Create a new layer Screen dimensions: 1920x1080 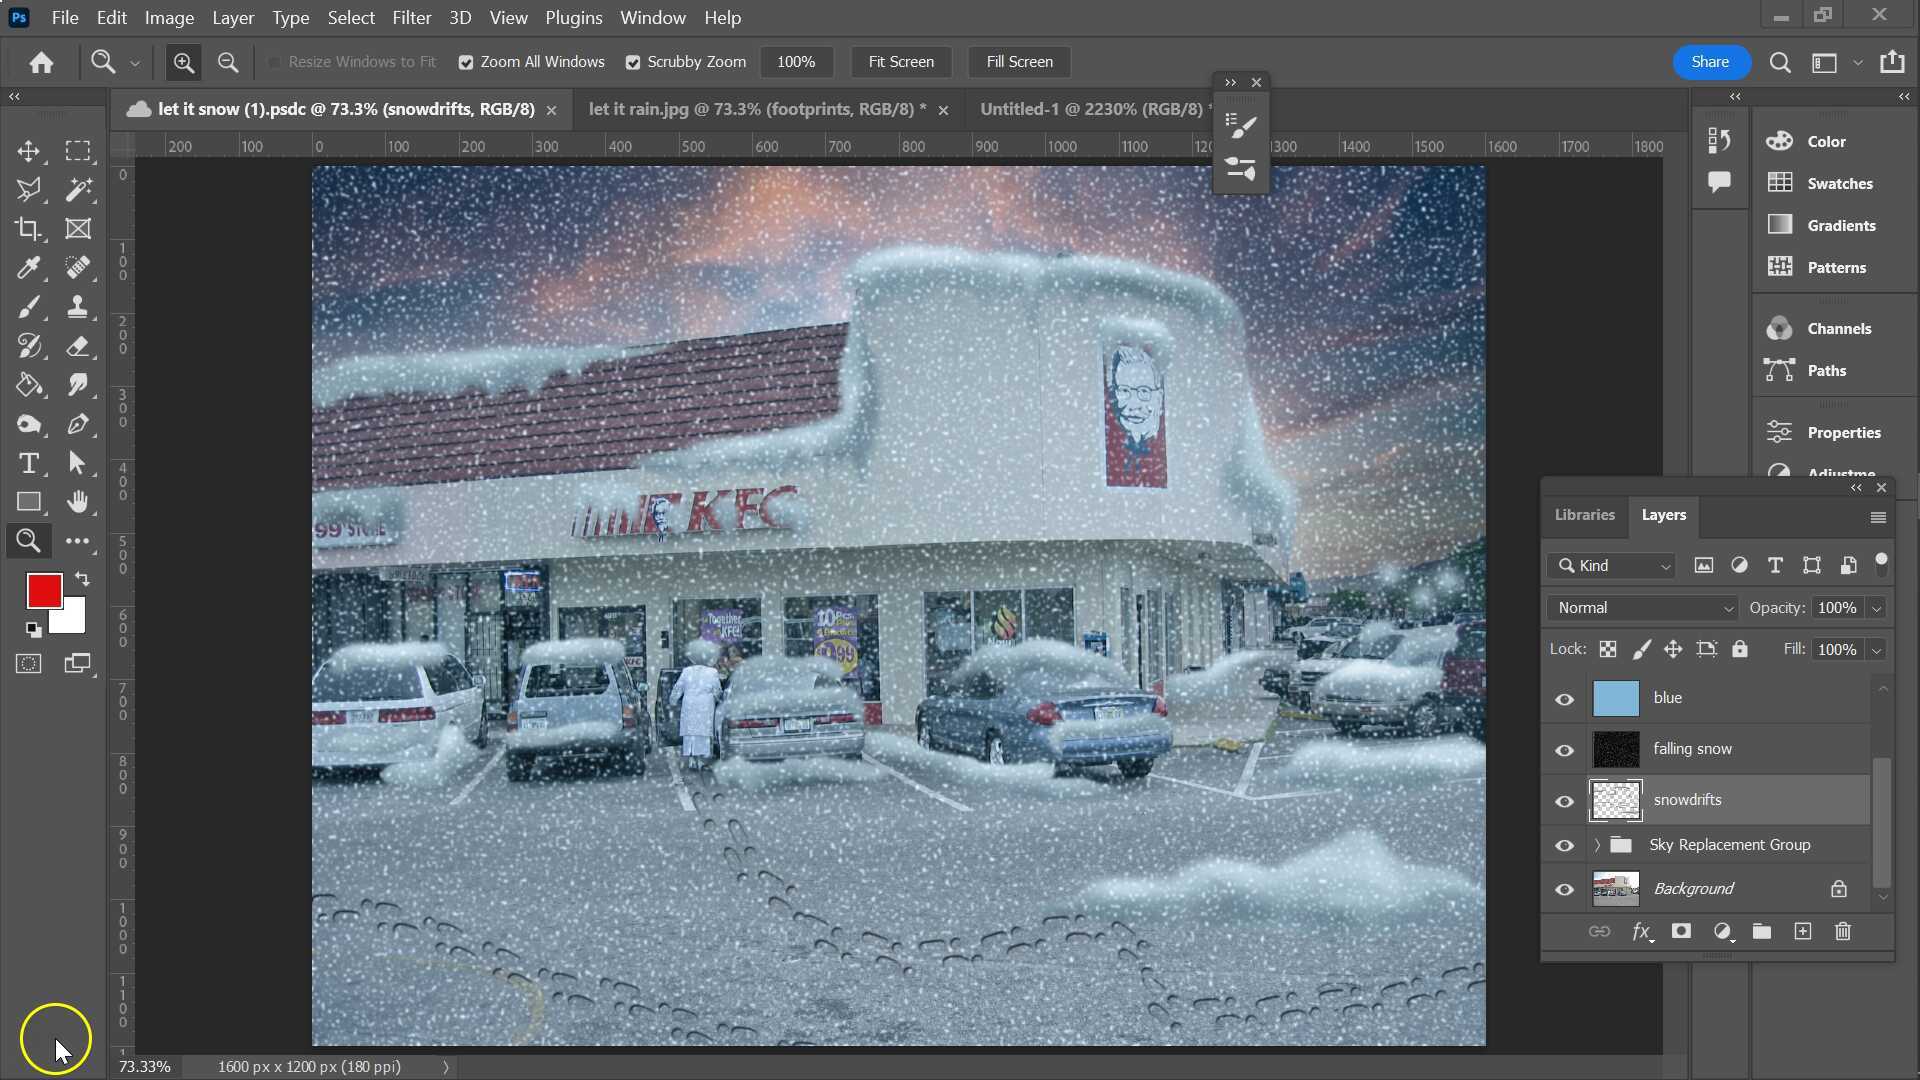(1802, 932)
